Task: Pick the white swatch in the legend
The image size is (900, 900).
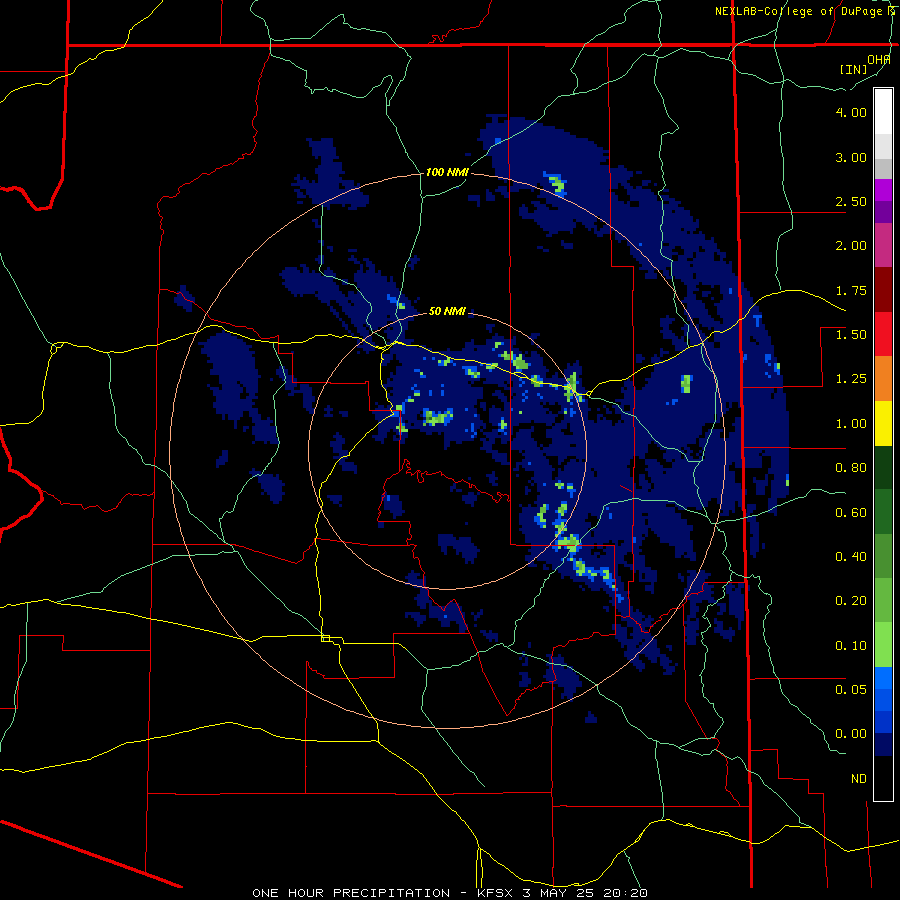Action: point(883,111)
